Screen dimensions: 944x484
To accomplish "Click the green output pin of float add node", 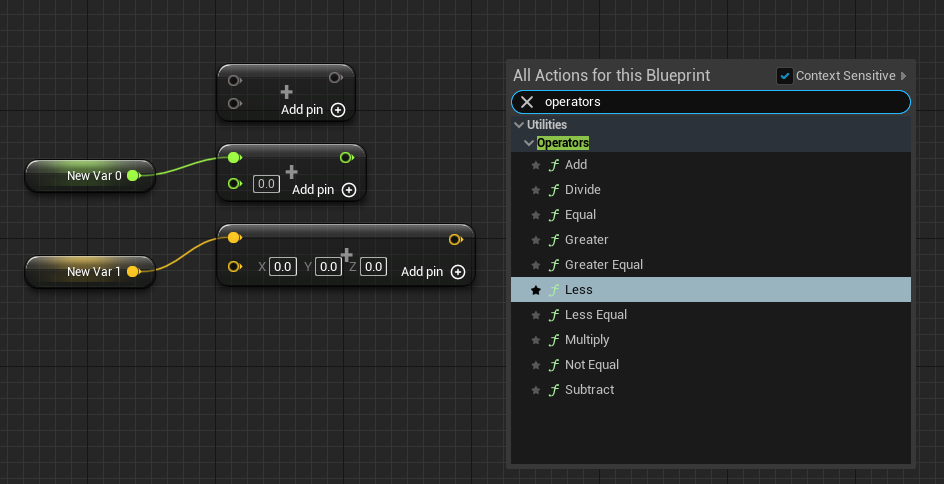I will coord(346,158).
